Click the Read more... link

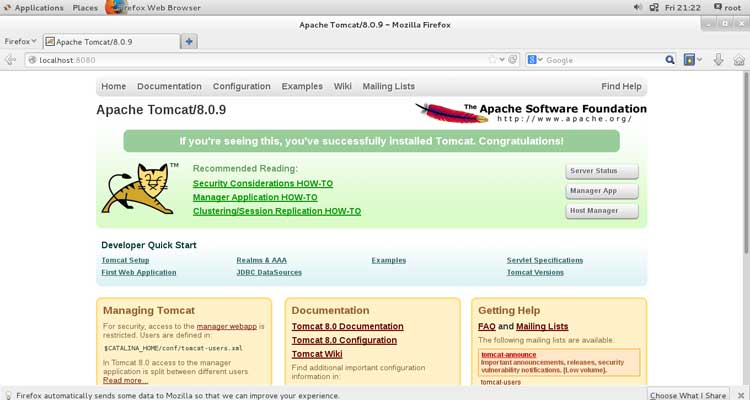[125, 380]
